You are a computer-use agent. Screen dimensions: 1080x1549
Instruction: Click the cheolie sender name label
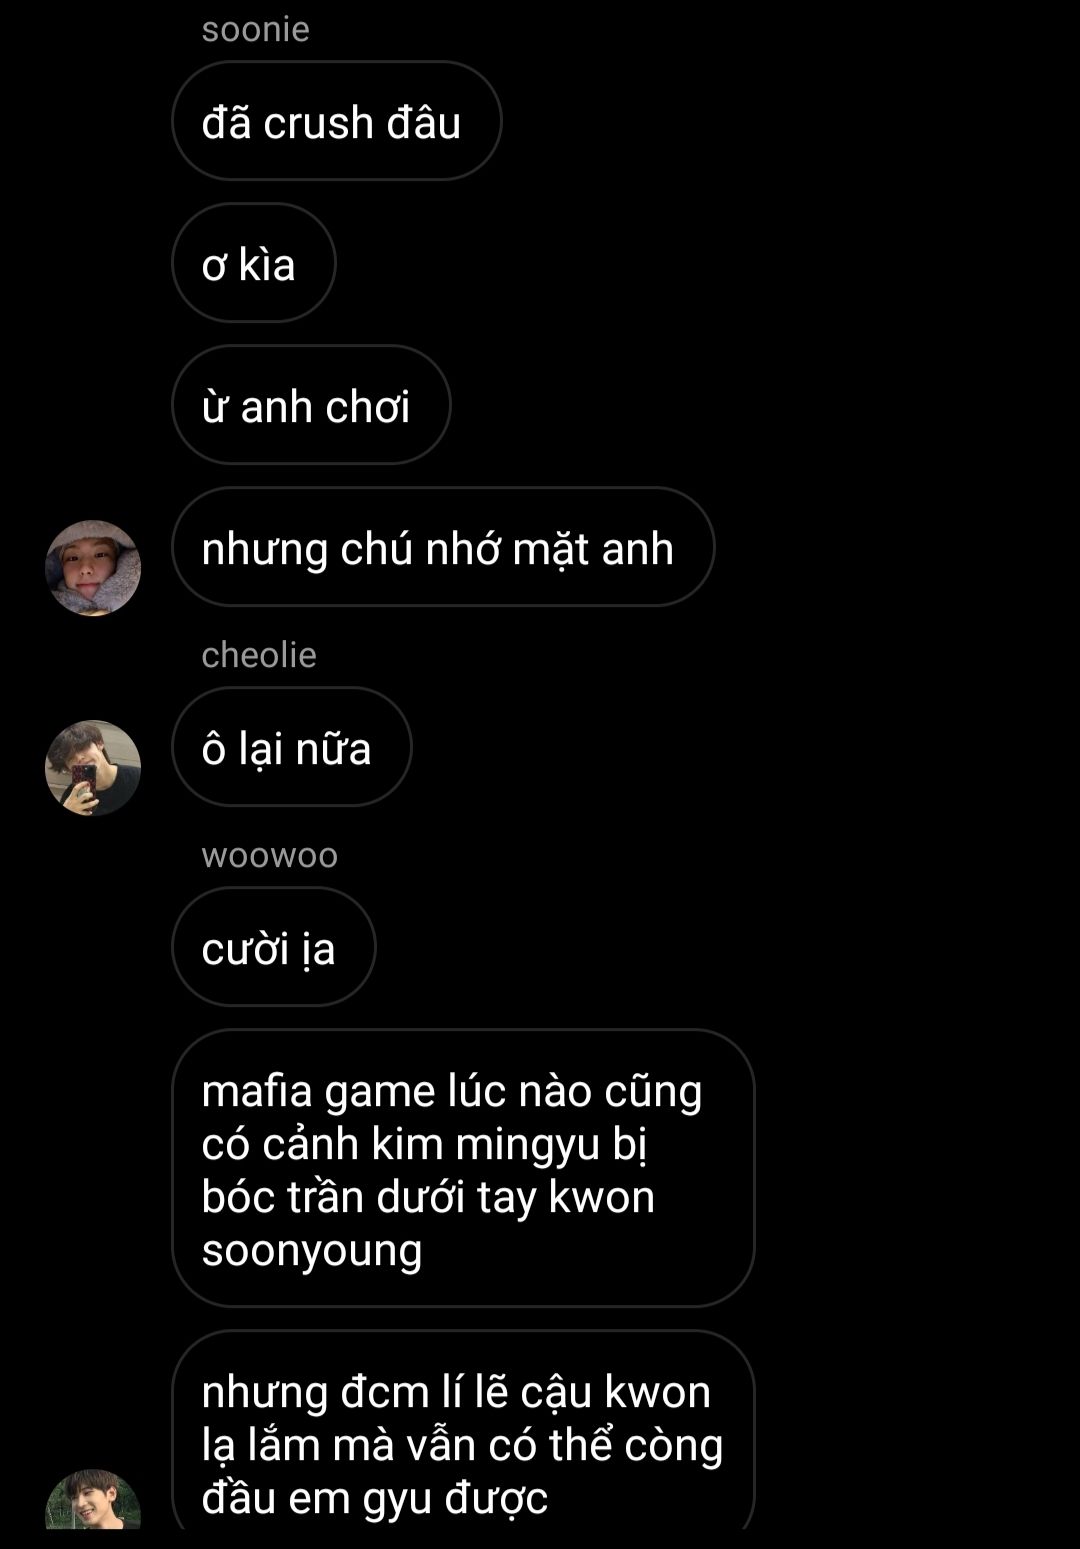259,655
